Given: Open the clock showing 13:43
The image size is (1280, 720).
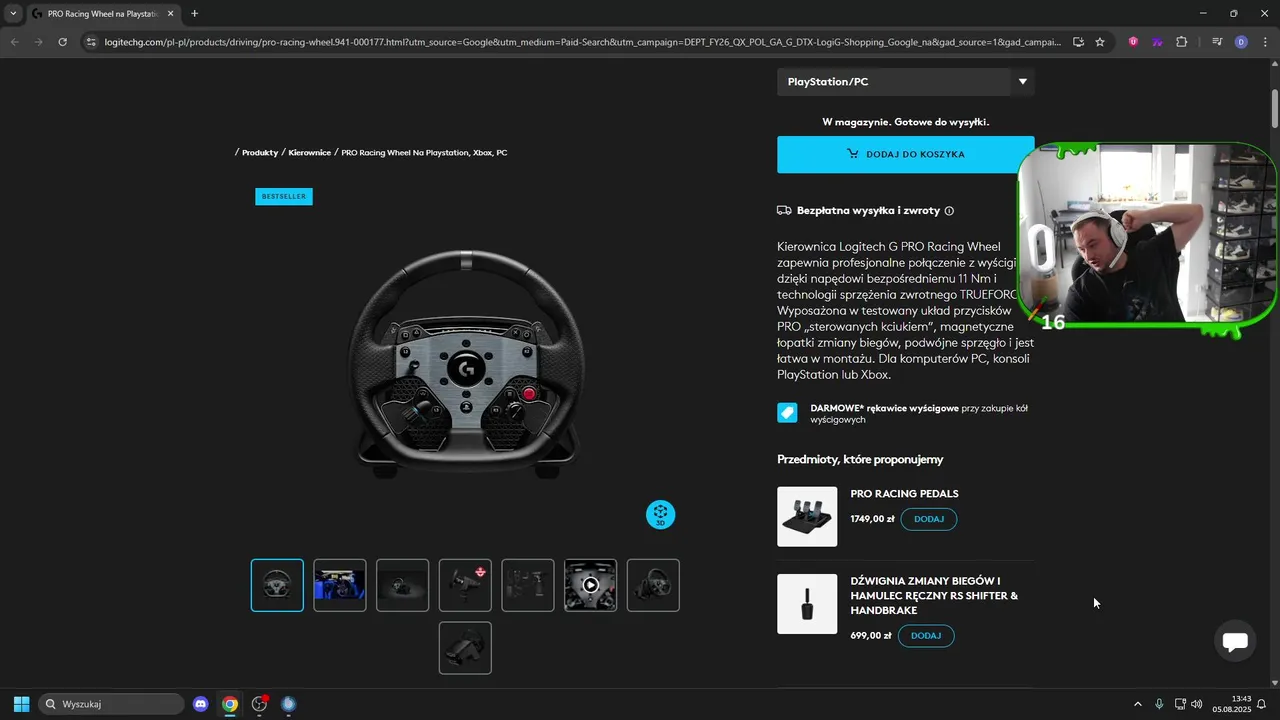Looking at the screenshot, I should click(1232, 704).
